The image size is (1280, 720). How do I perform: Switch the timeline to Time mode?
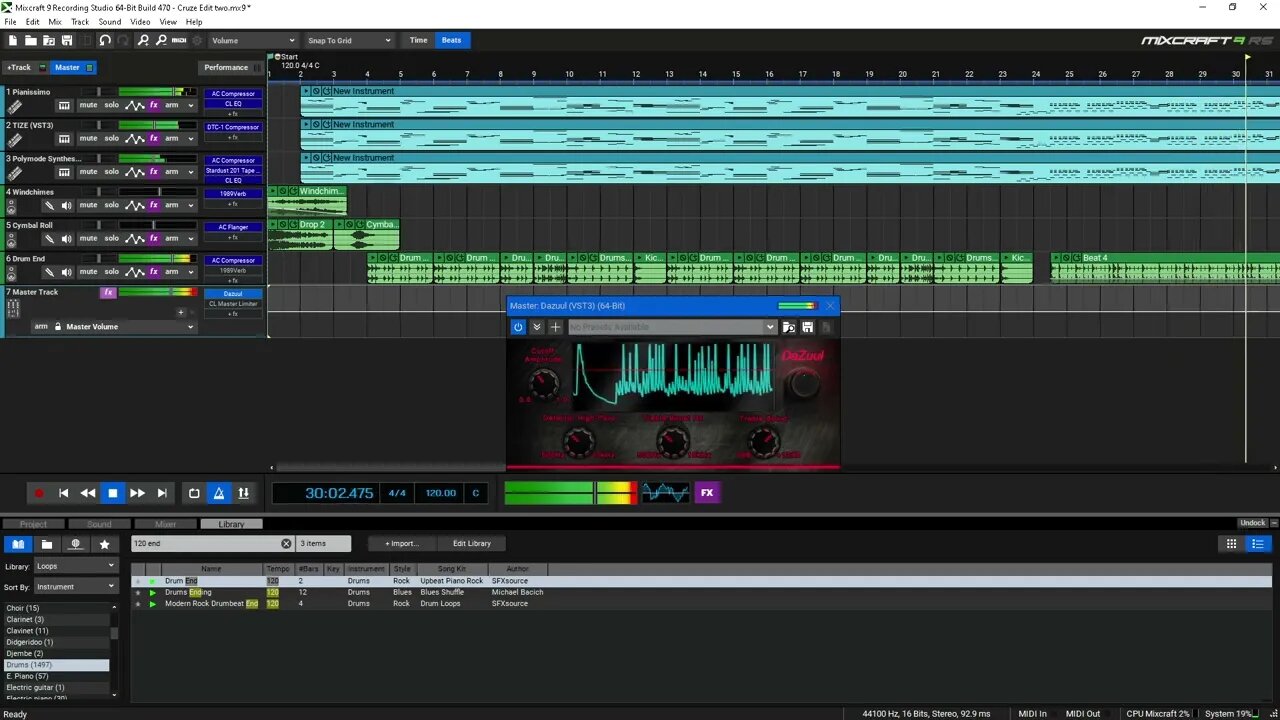pos(418,40)
